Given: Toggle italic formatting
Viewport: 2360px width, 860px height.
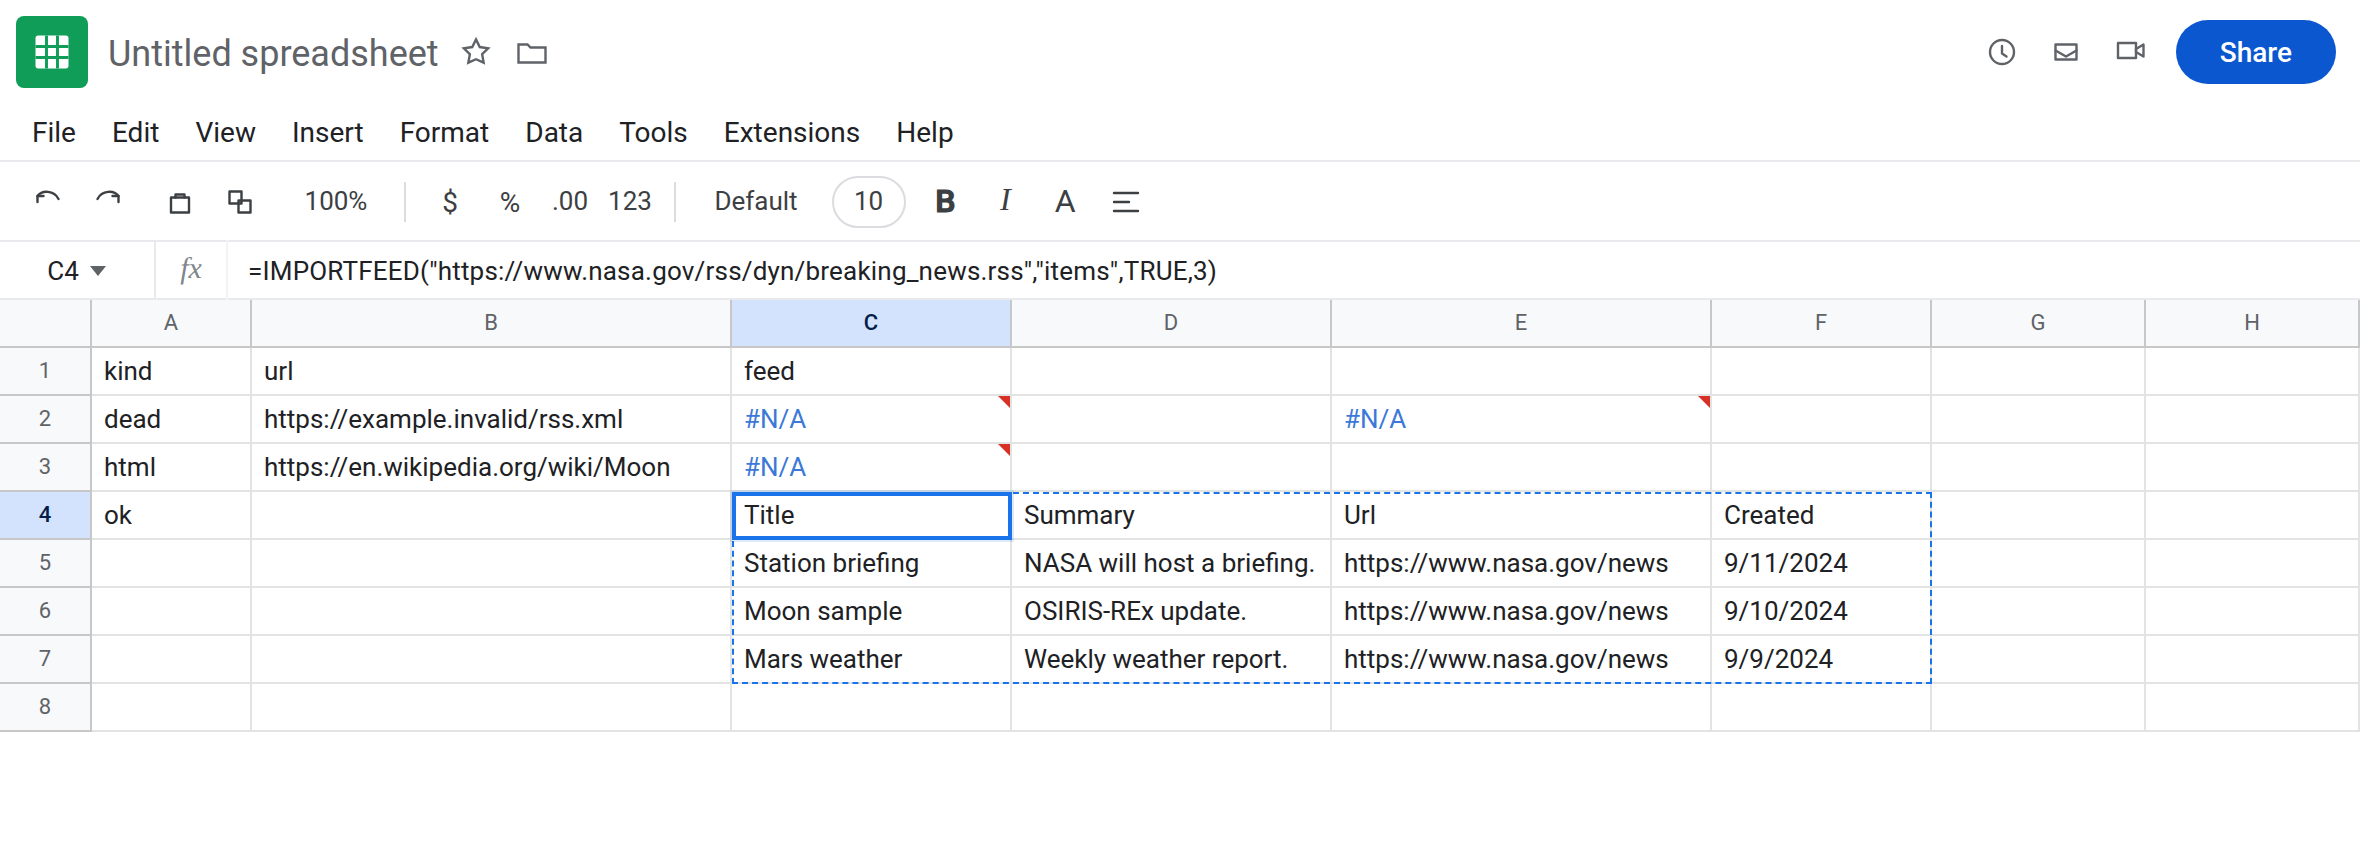Looking at the screenshot, I should (1005, 201).
